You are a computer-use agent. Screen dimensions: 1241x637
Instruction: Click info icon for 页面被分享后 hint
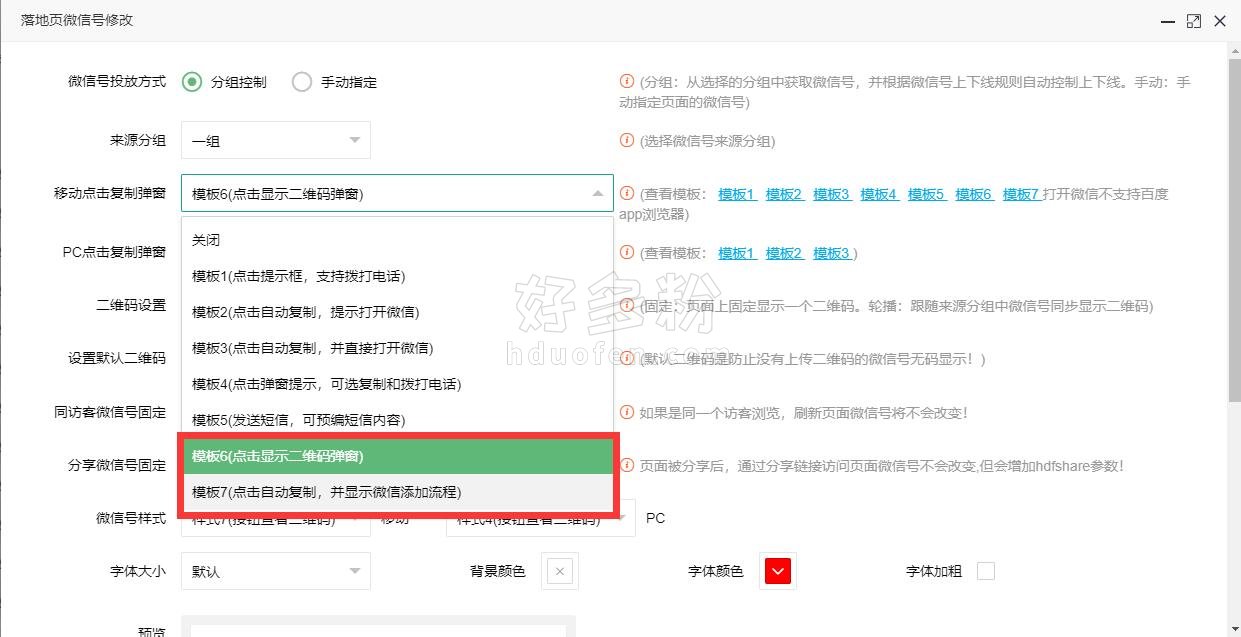(x=627, y=465)
